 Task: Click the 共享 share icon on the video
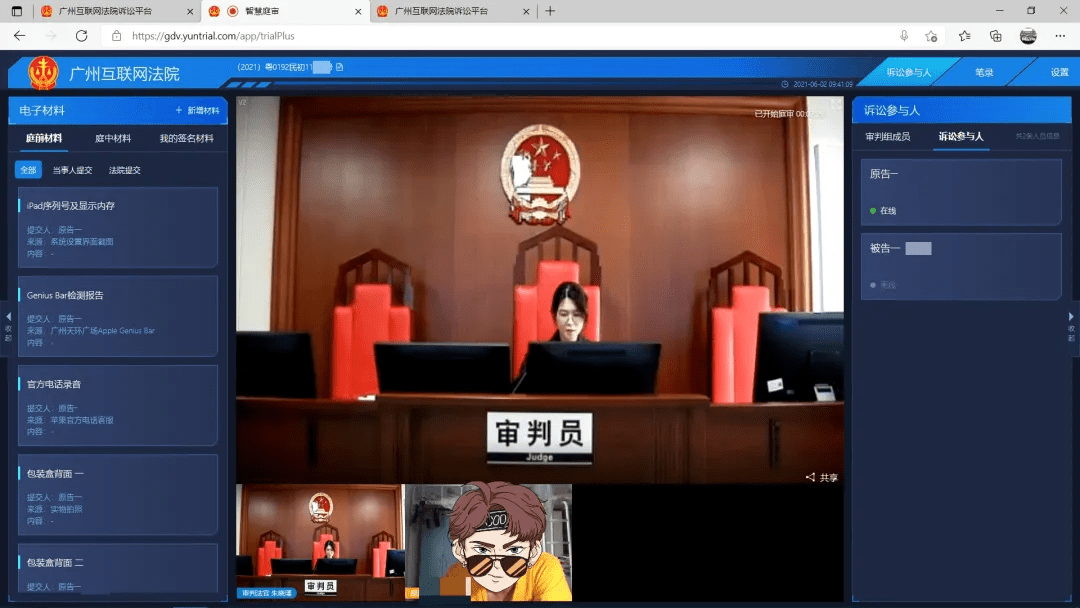(x=818, y=477)
